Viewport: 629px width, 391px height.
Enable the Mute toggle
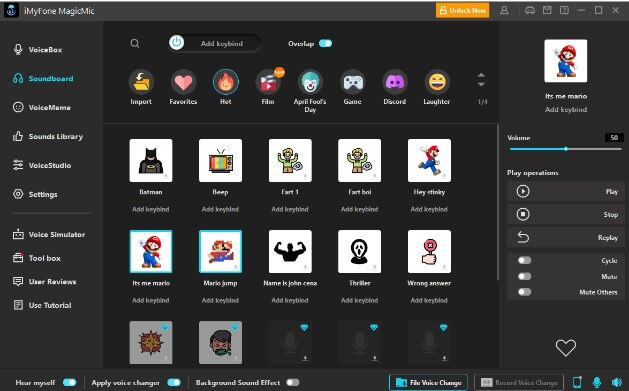point(524,276)
